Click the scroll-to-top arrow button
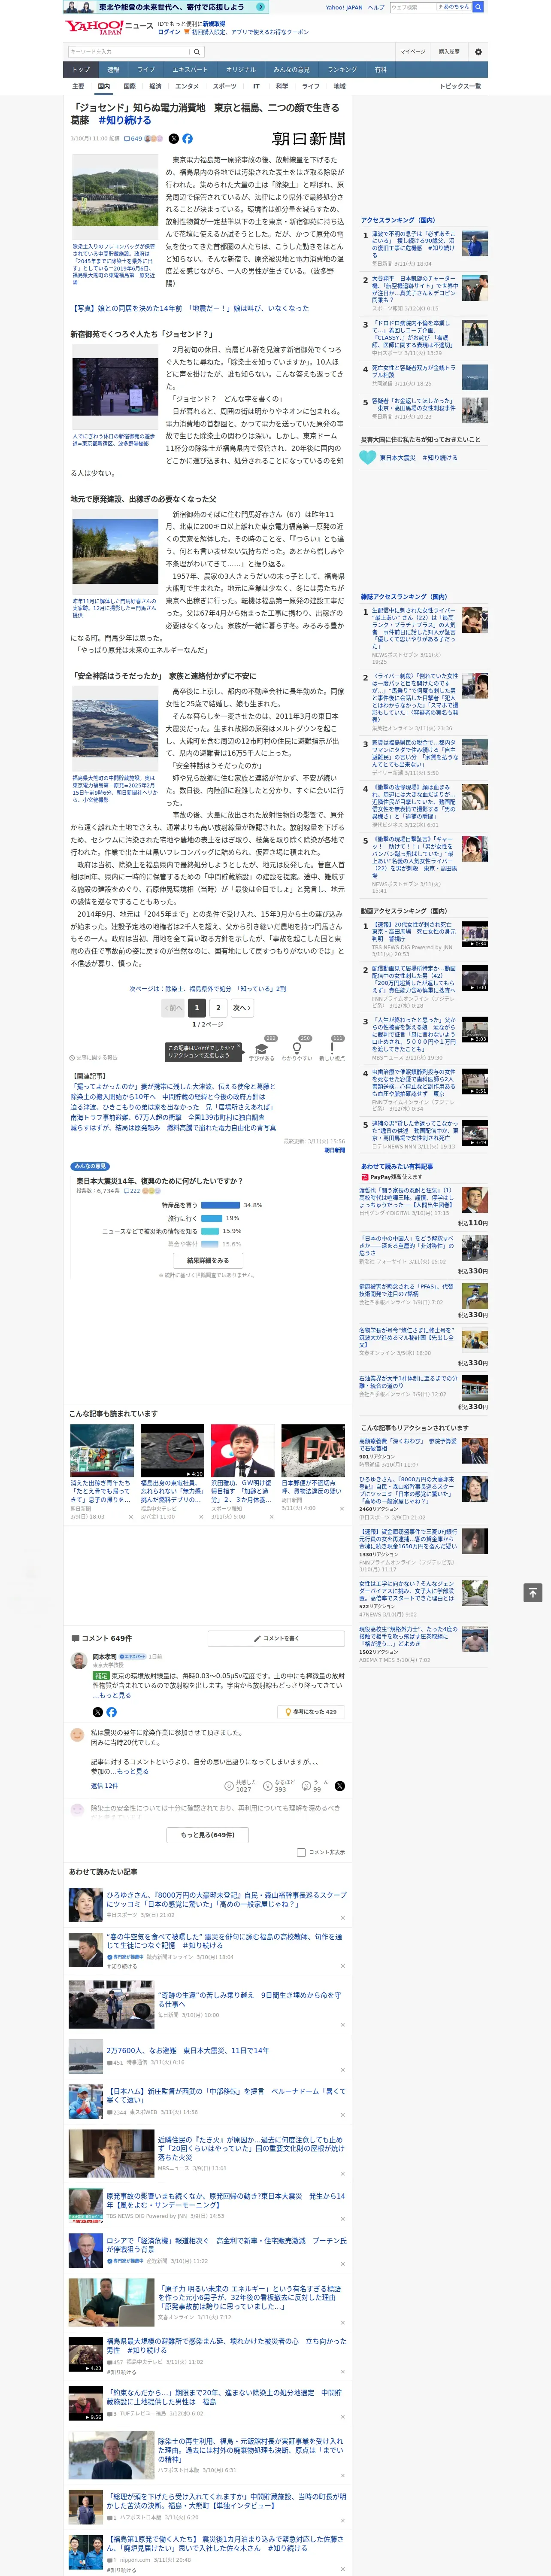This screenshot has width=551, height=2576. 533,1592
